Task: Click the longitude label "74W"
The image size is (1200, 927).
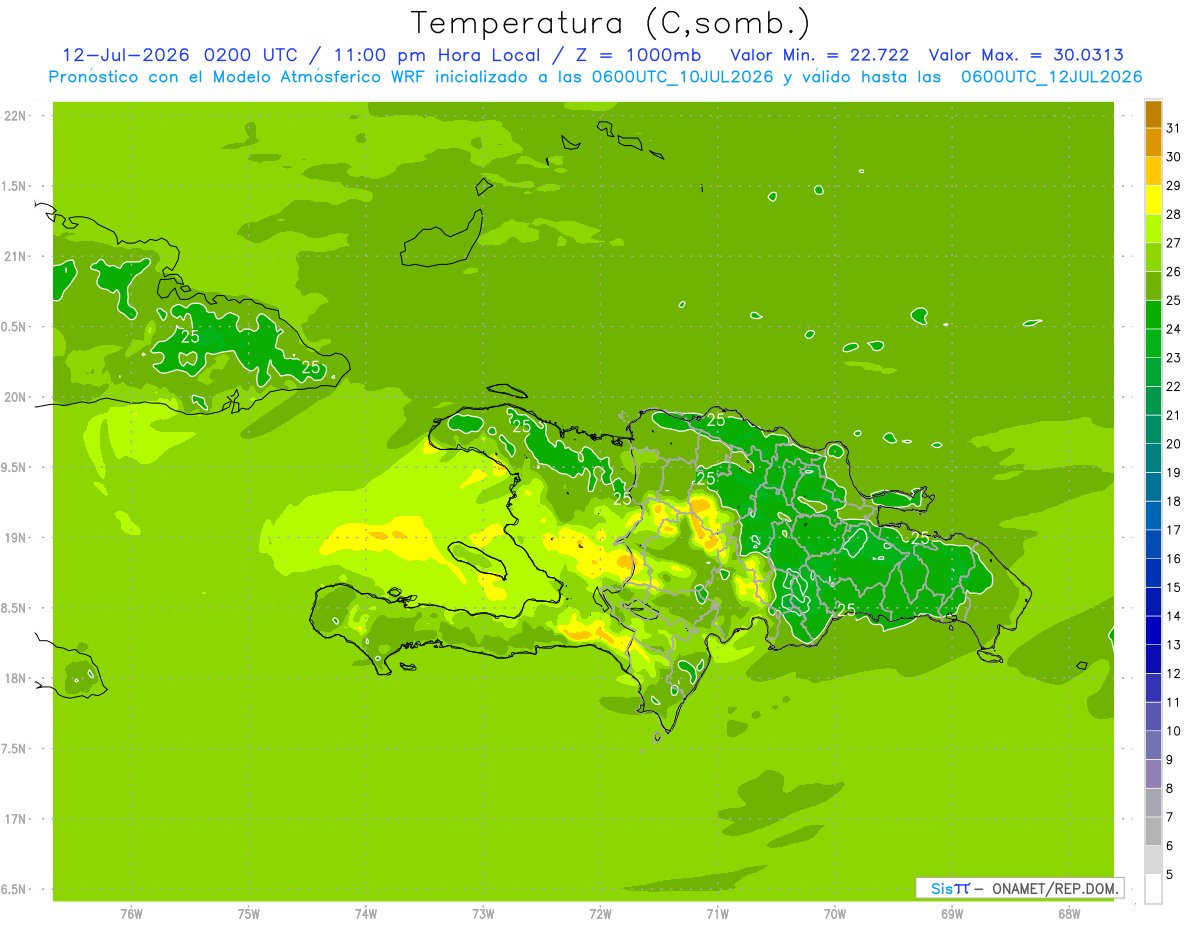Action: (366, 914)
